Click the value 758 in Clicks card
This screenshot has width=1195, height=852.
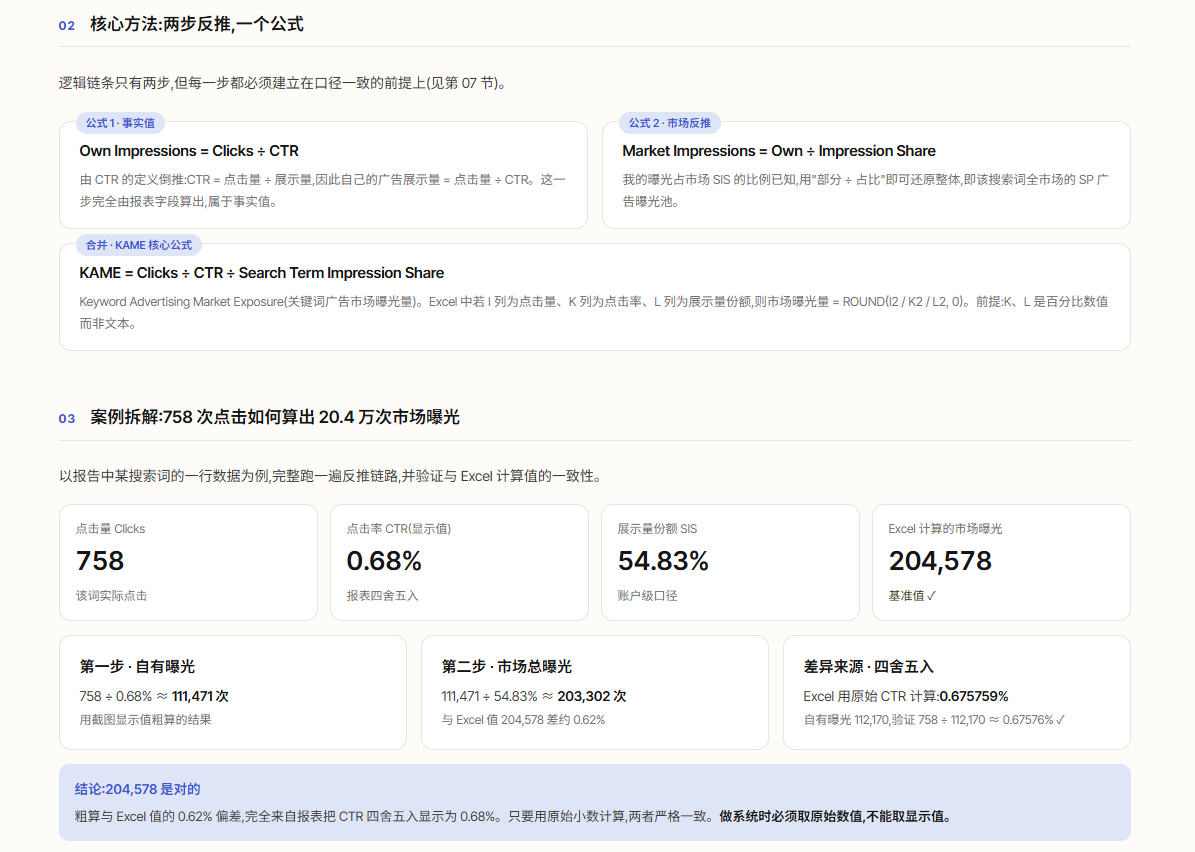point(100,561)
